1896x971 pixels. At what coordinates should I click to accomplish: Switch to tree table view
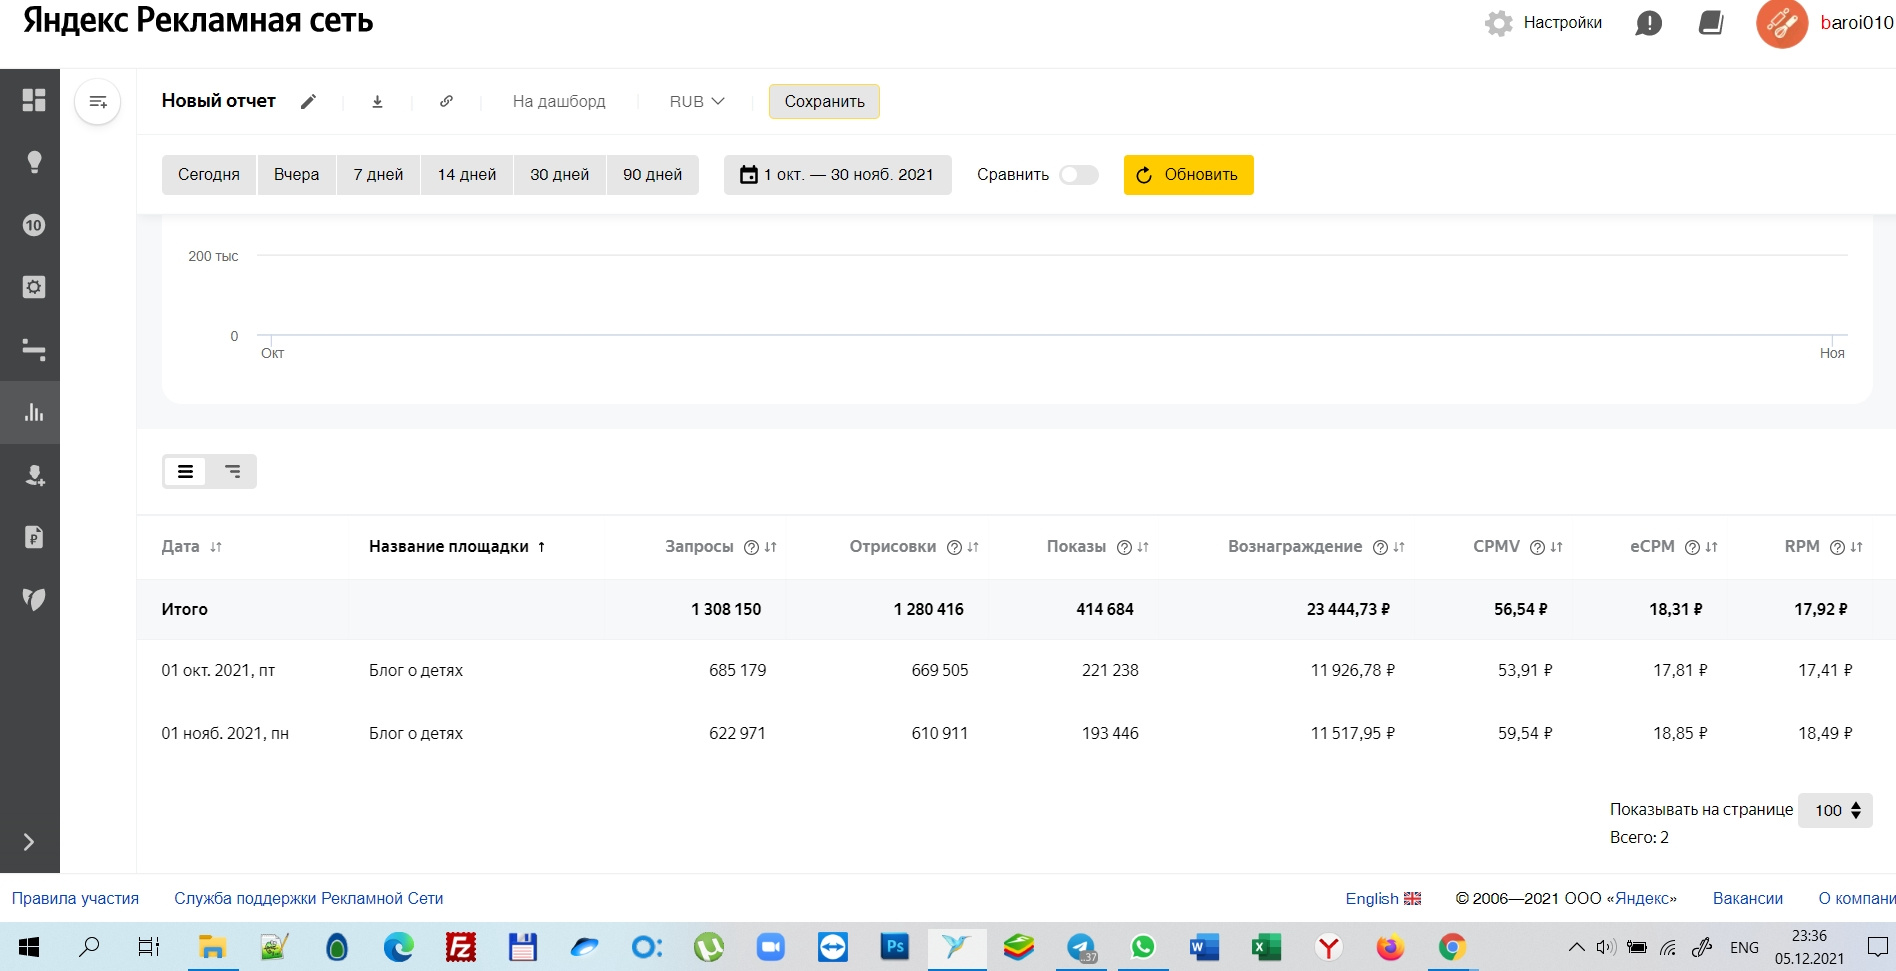[x=232, y=471]
